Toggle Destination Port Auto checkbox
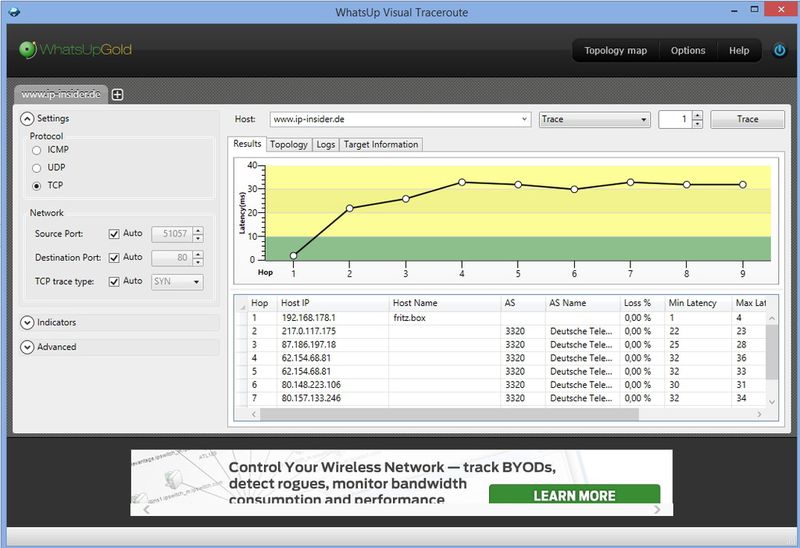The height and width of the screenshot is (548, 800). tap(114, 258)
